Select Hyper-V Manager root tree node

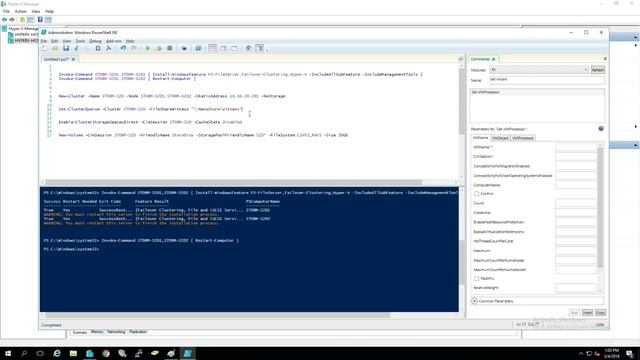pyautogui.click(x=20, y=29)
